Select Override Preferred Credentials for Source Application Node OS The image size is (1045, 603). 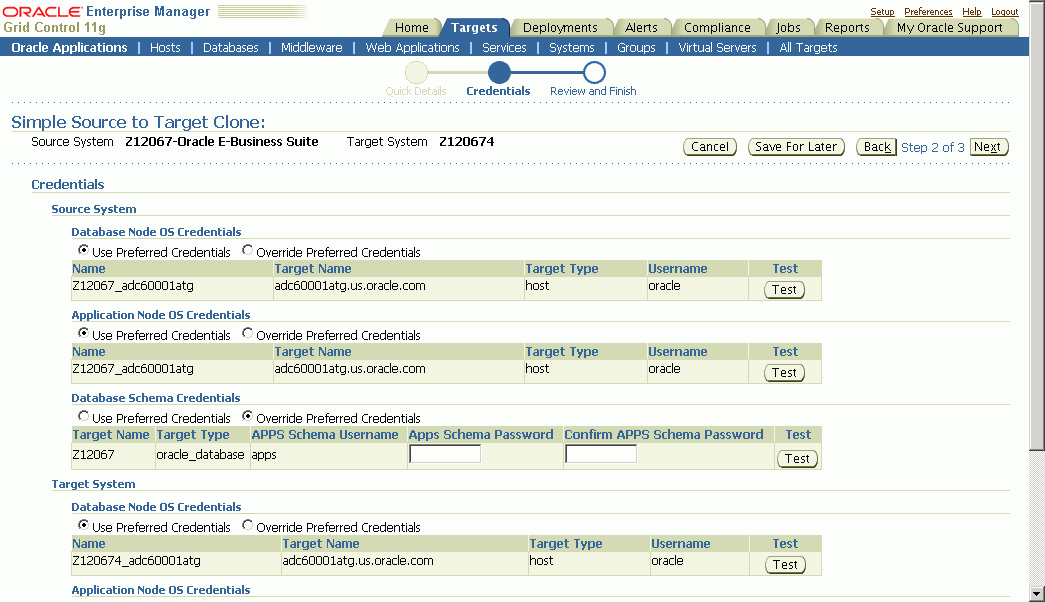tap(247, 332)
